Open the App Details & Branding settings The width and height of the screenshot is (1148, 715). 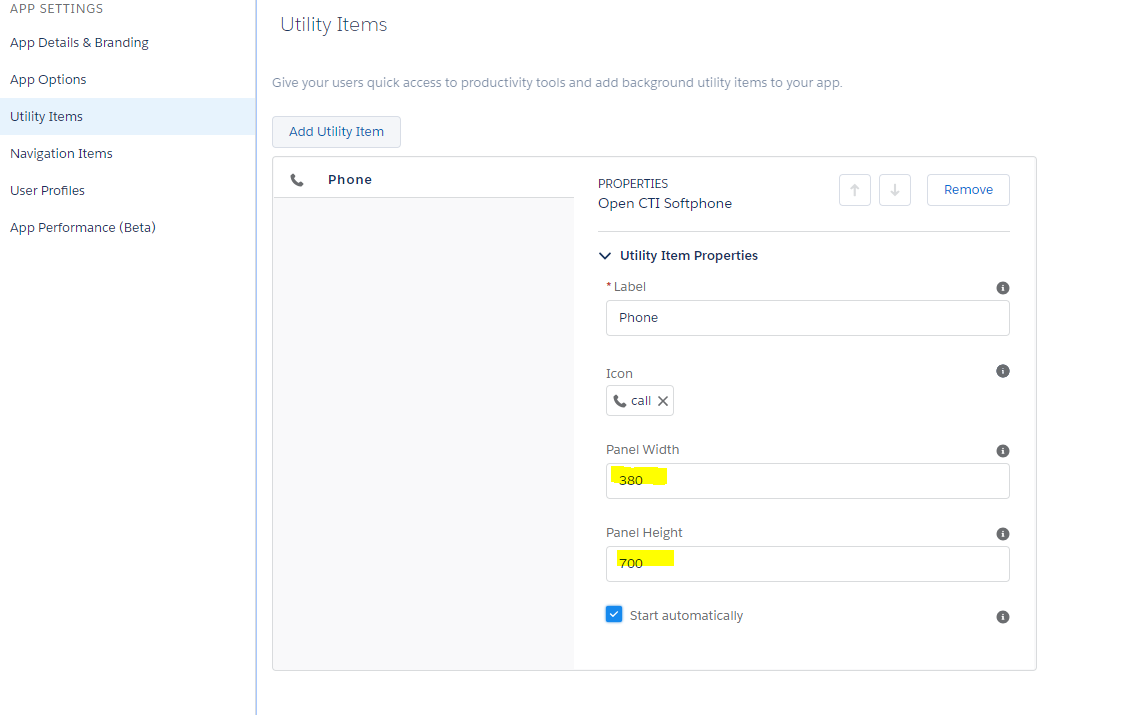point(79,43)
